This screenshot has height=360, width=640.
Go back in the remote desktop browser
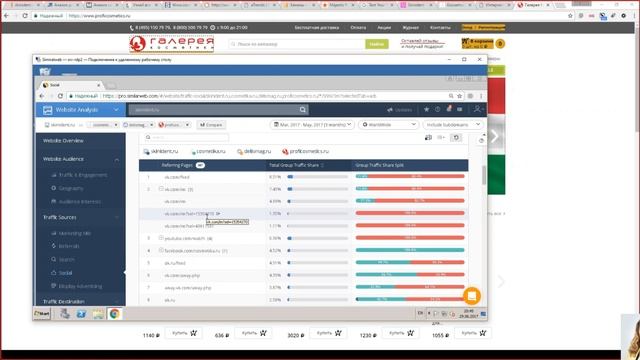(x=42, y=96)
